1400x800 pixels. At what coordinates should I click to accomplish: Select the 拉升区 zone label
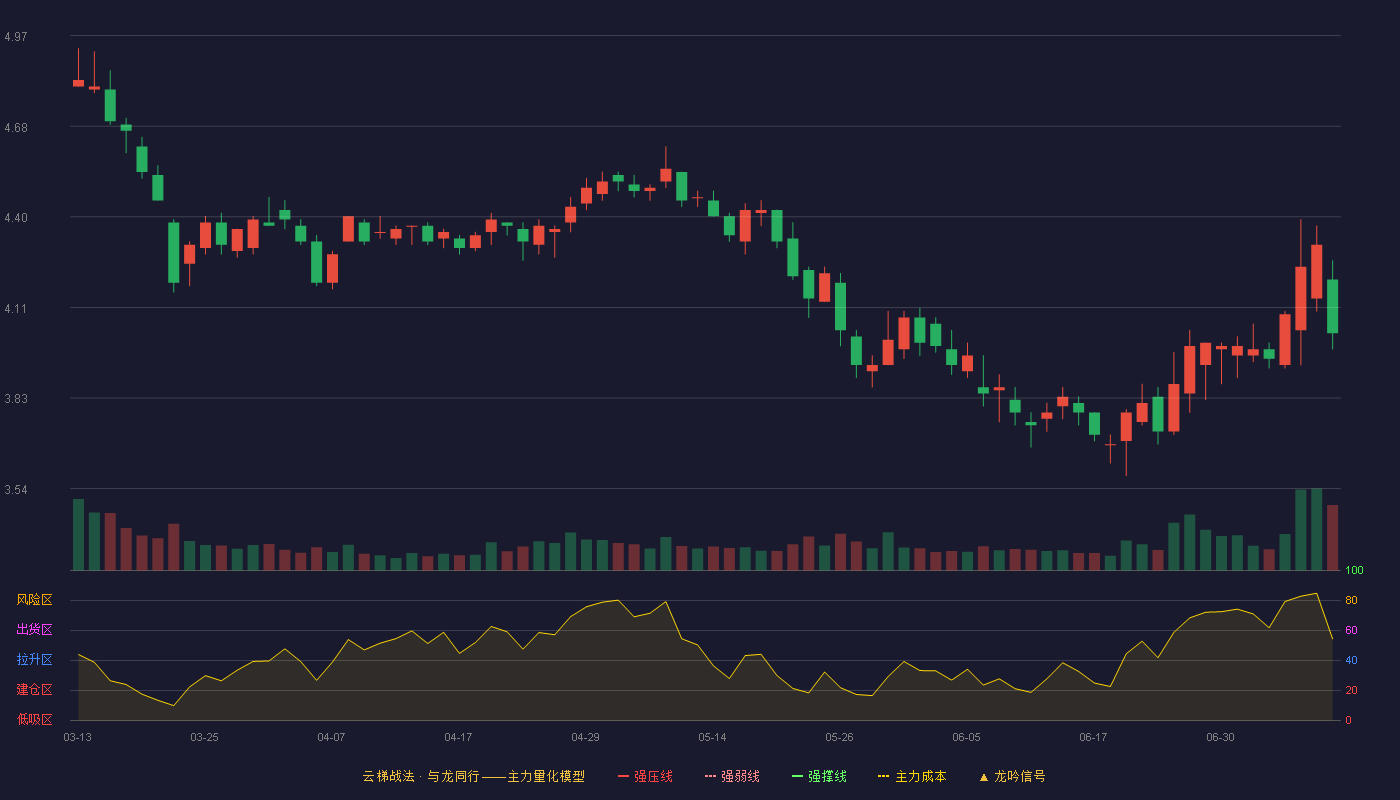click(x=34, y=660)
